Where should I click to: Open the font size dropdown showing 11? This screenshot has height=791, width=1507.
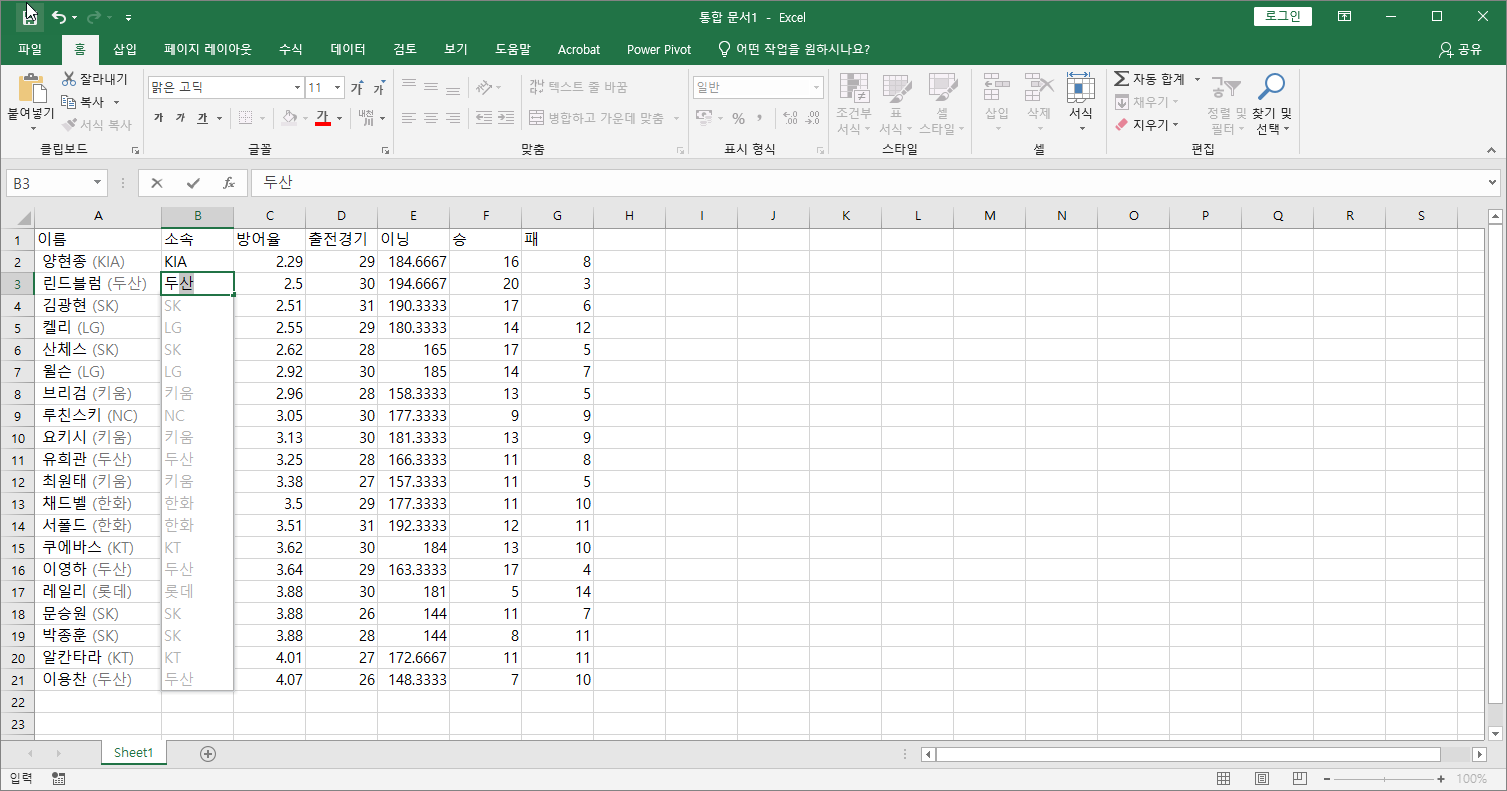(337, 88)
